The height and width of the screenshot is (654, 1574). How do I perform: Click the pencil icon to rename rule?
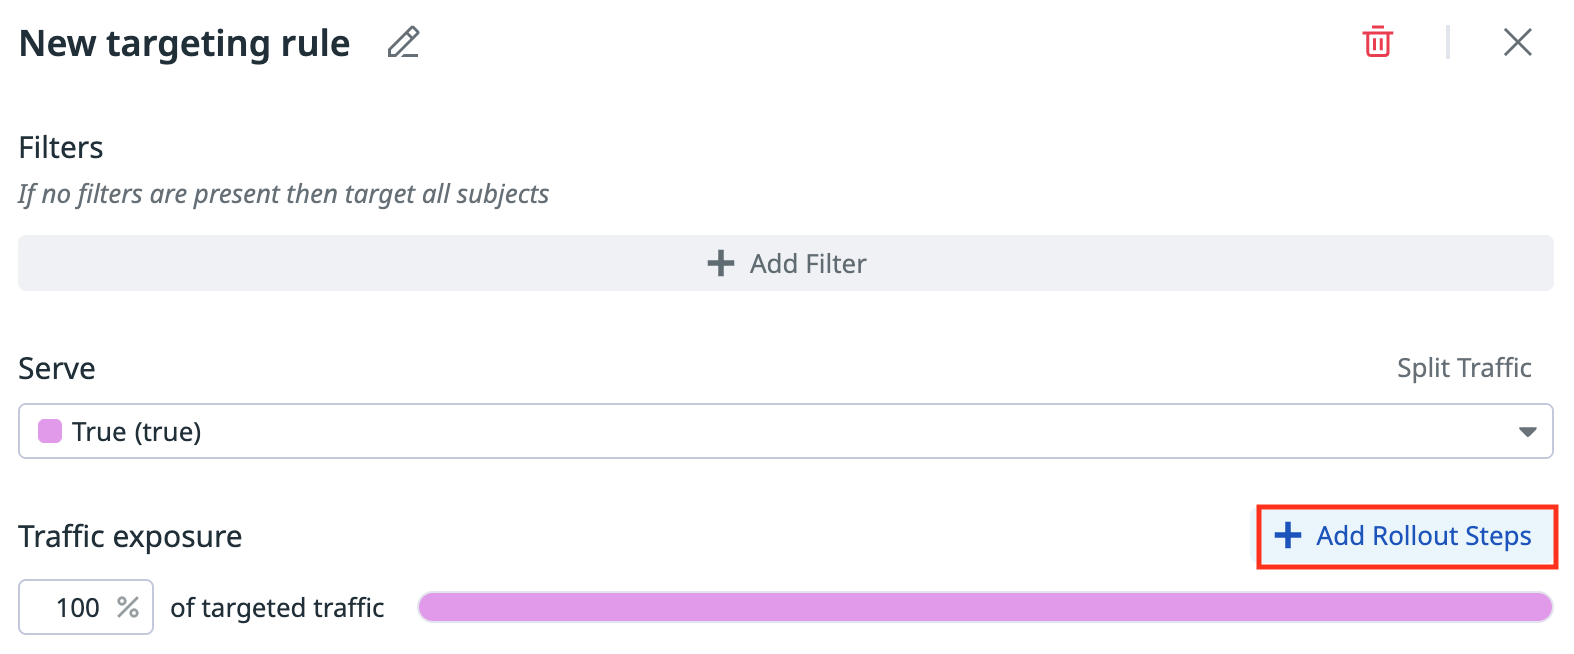pos(403,43)
